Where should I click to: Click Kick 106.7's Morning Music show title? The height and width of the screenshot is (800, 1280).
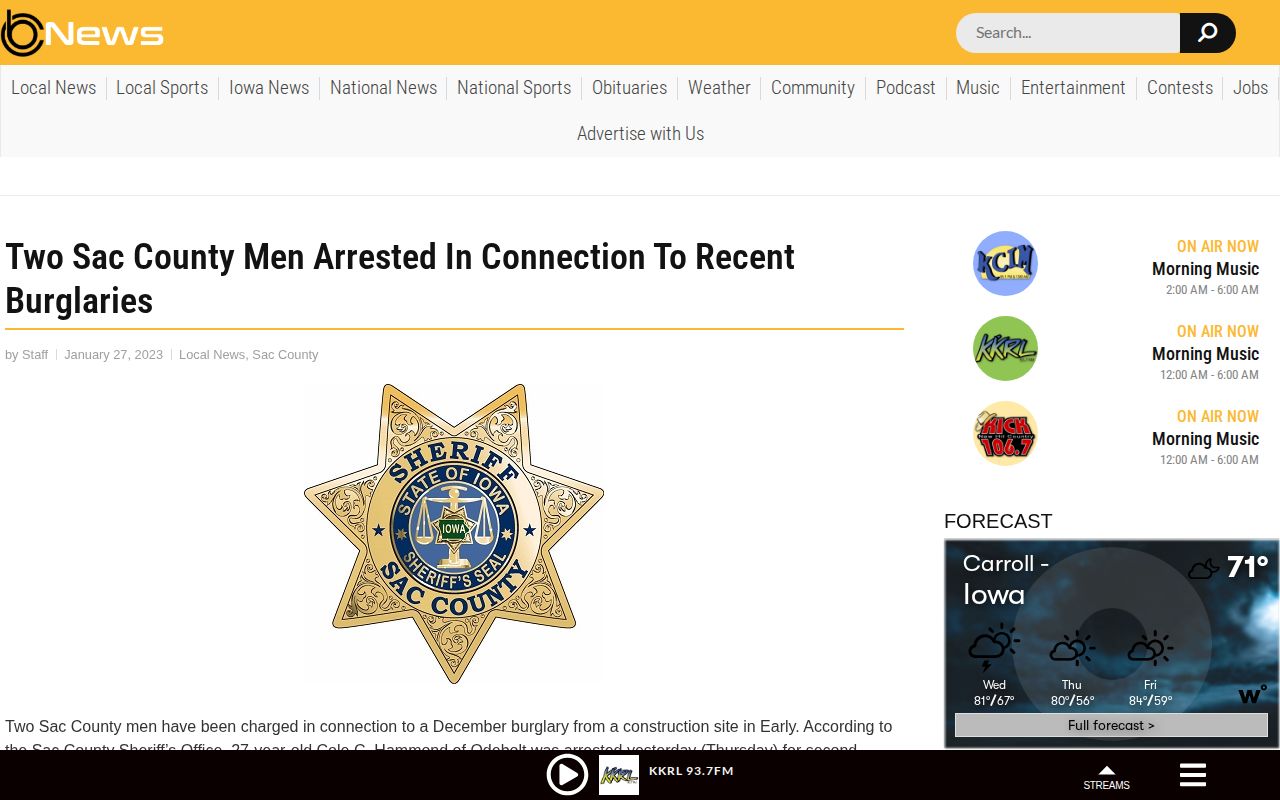(x=1205, y=439)
